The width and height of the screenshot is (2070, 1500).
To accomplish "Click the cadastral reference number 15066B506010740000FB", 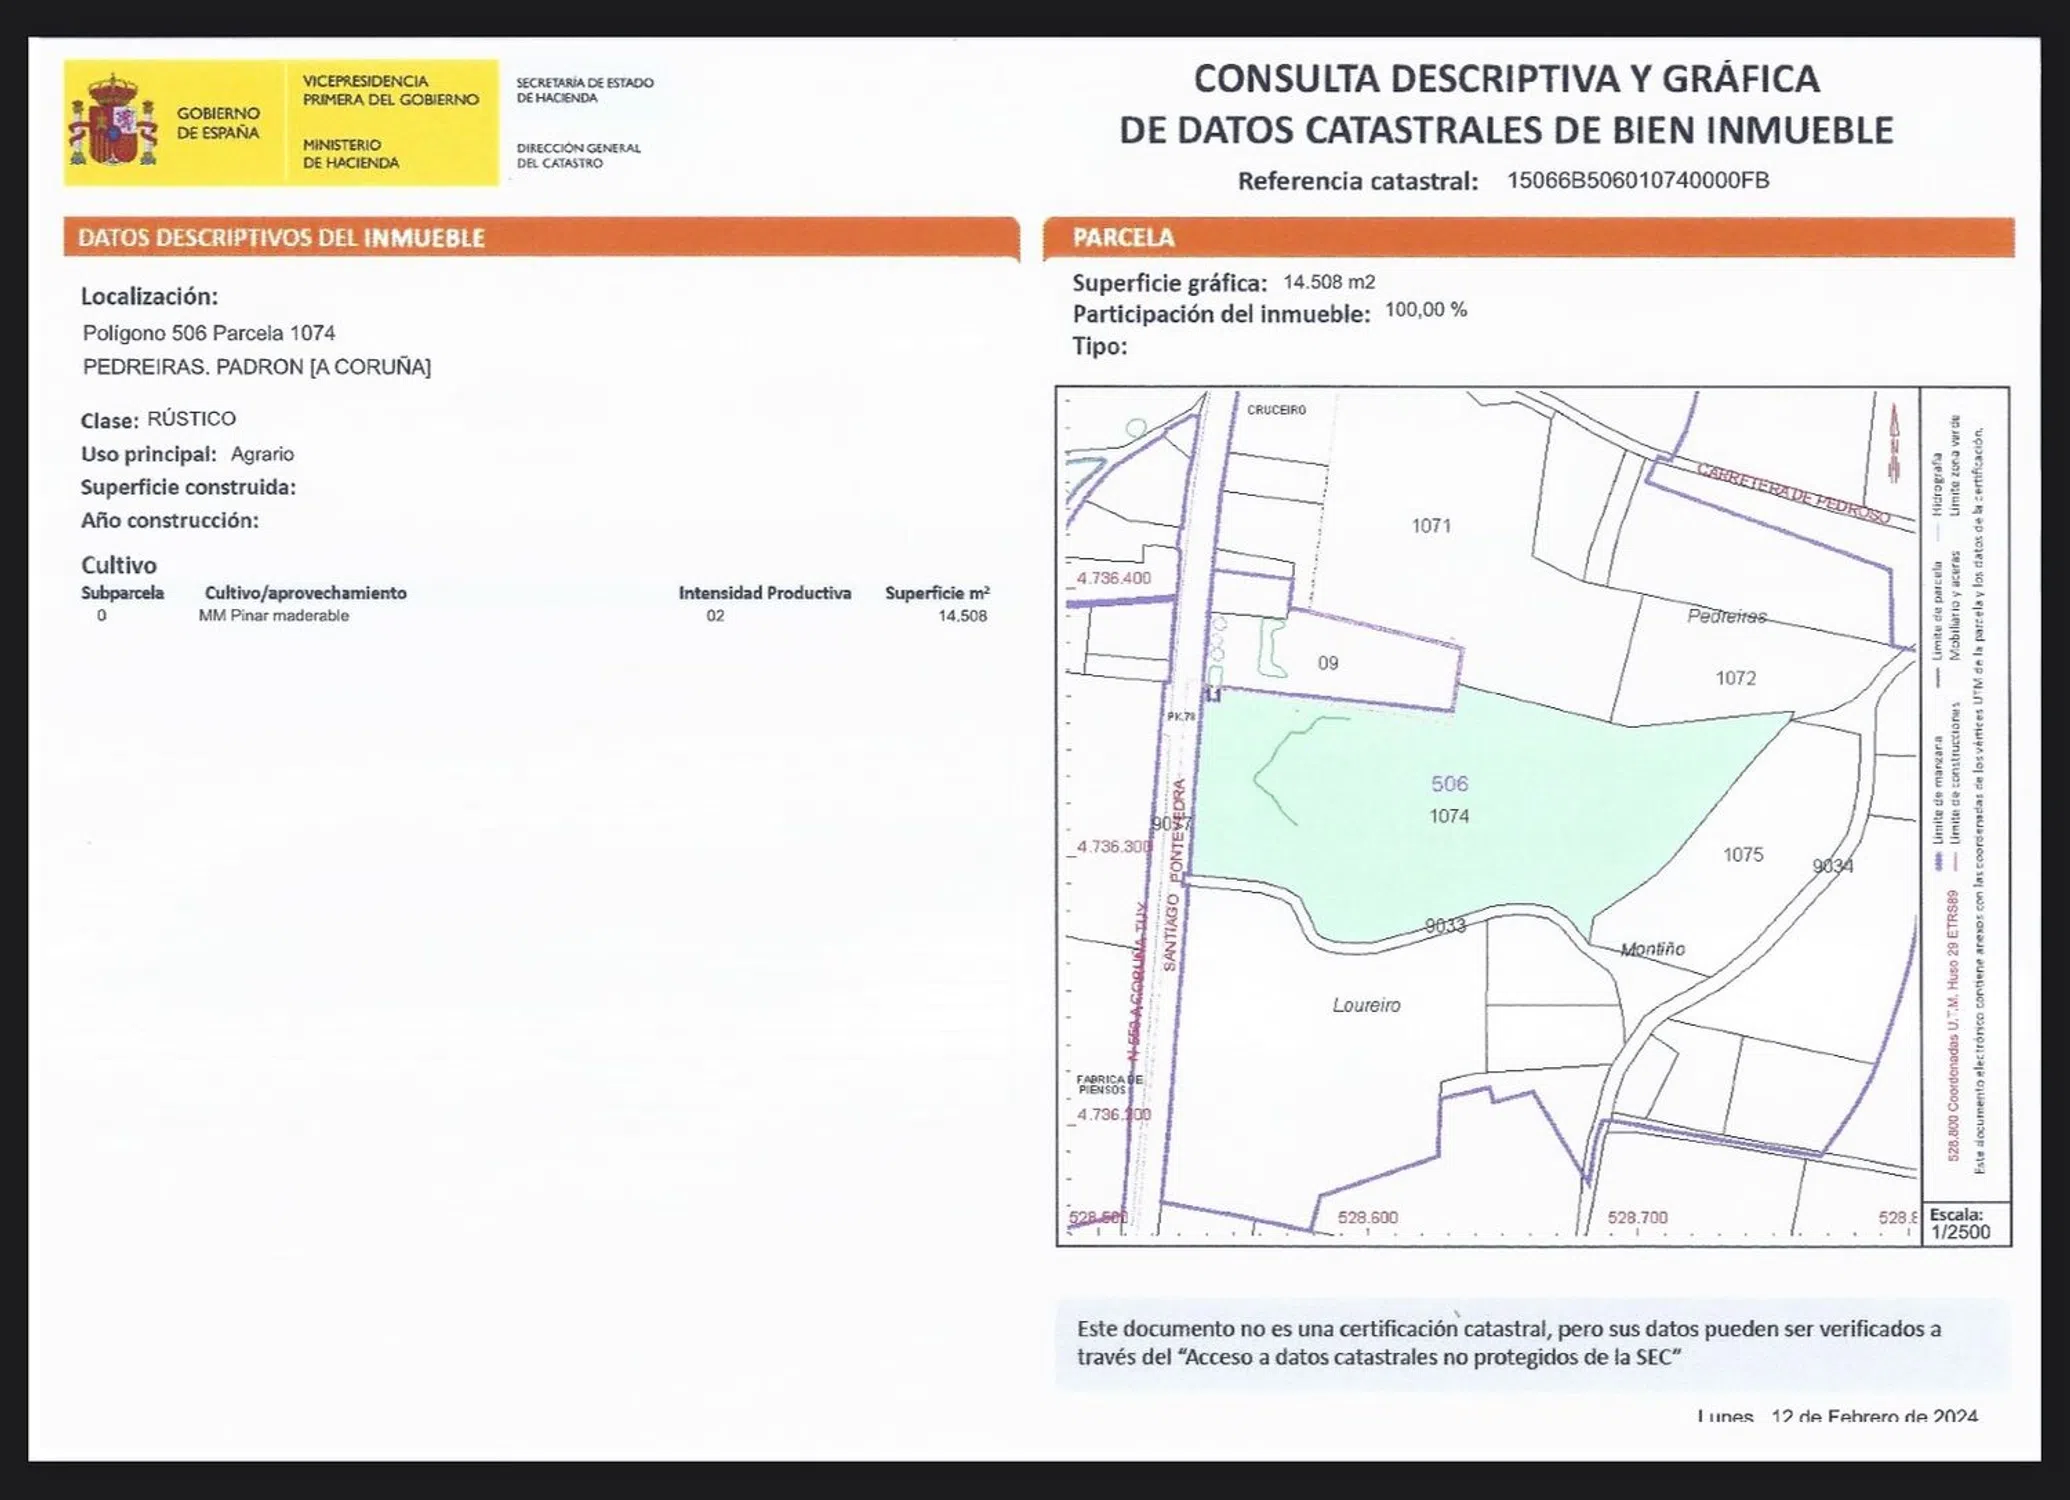I will coord(1637,181).
